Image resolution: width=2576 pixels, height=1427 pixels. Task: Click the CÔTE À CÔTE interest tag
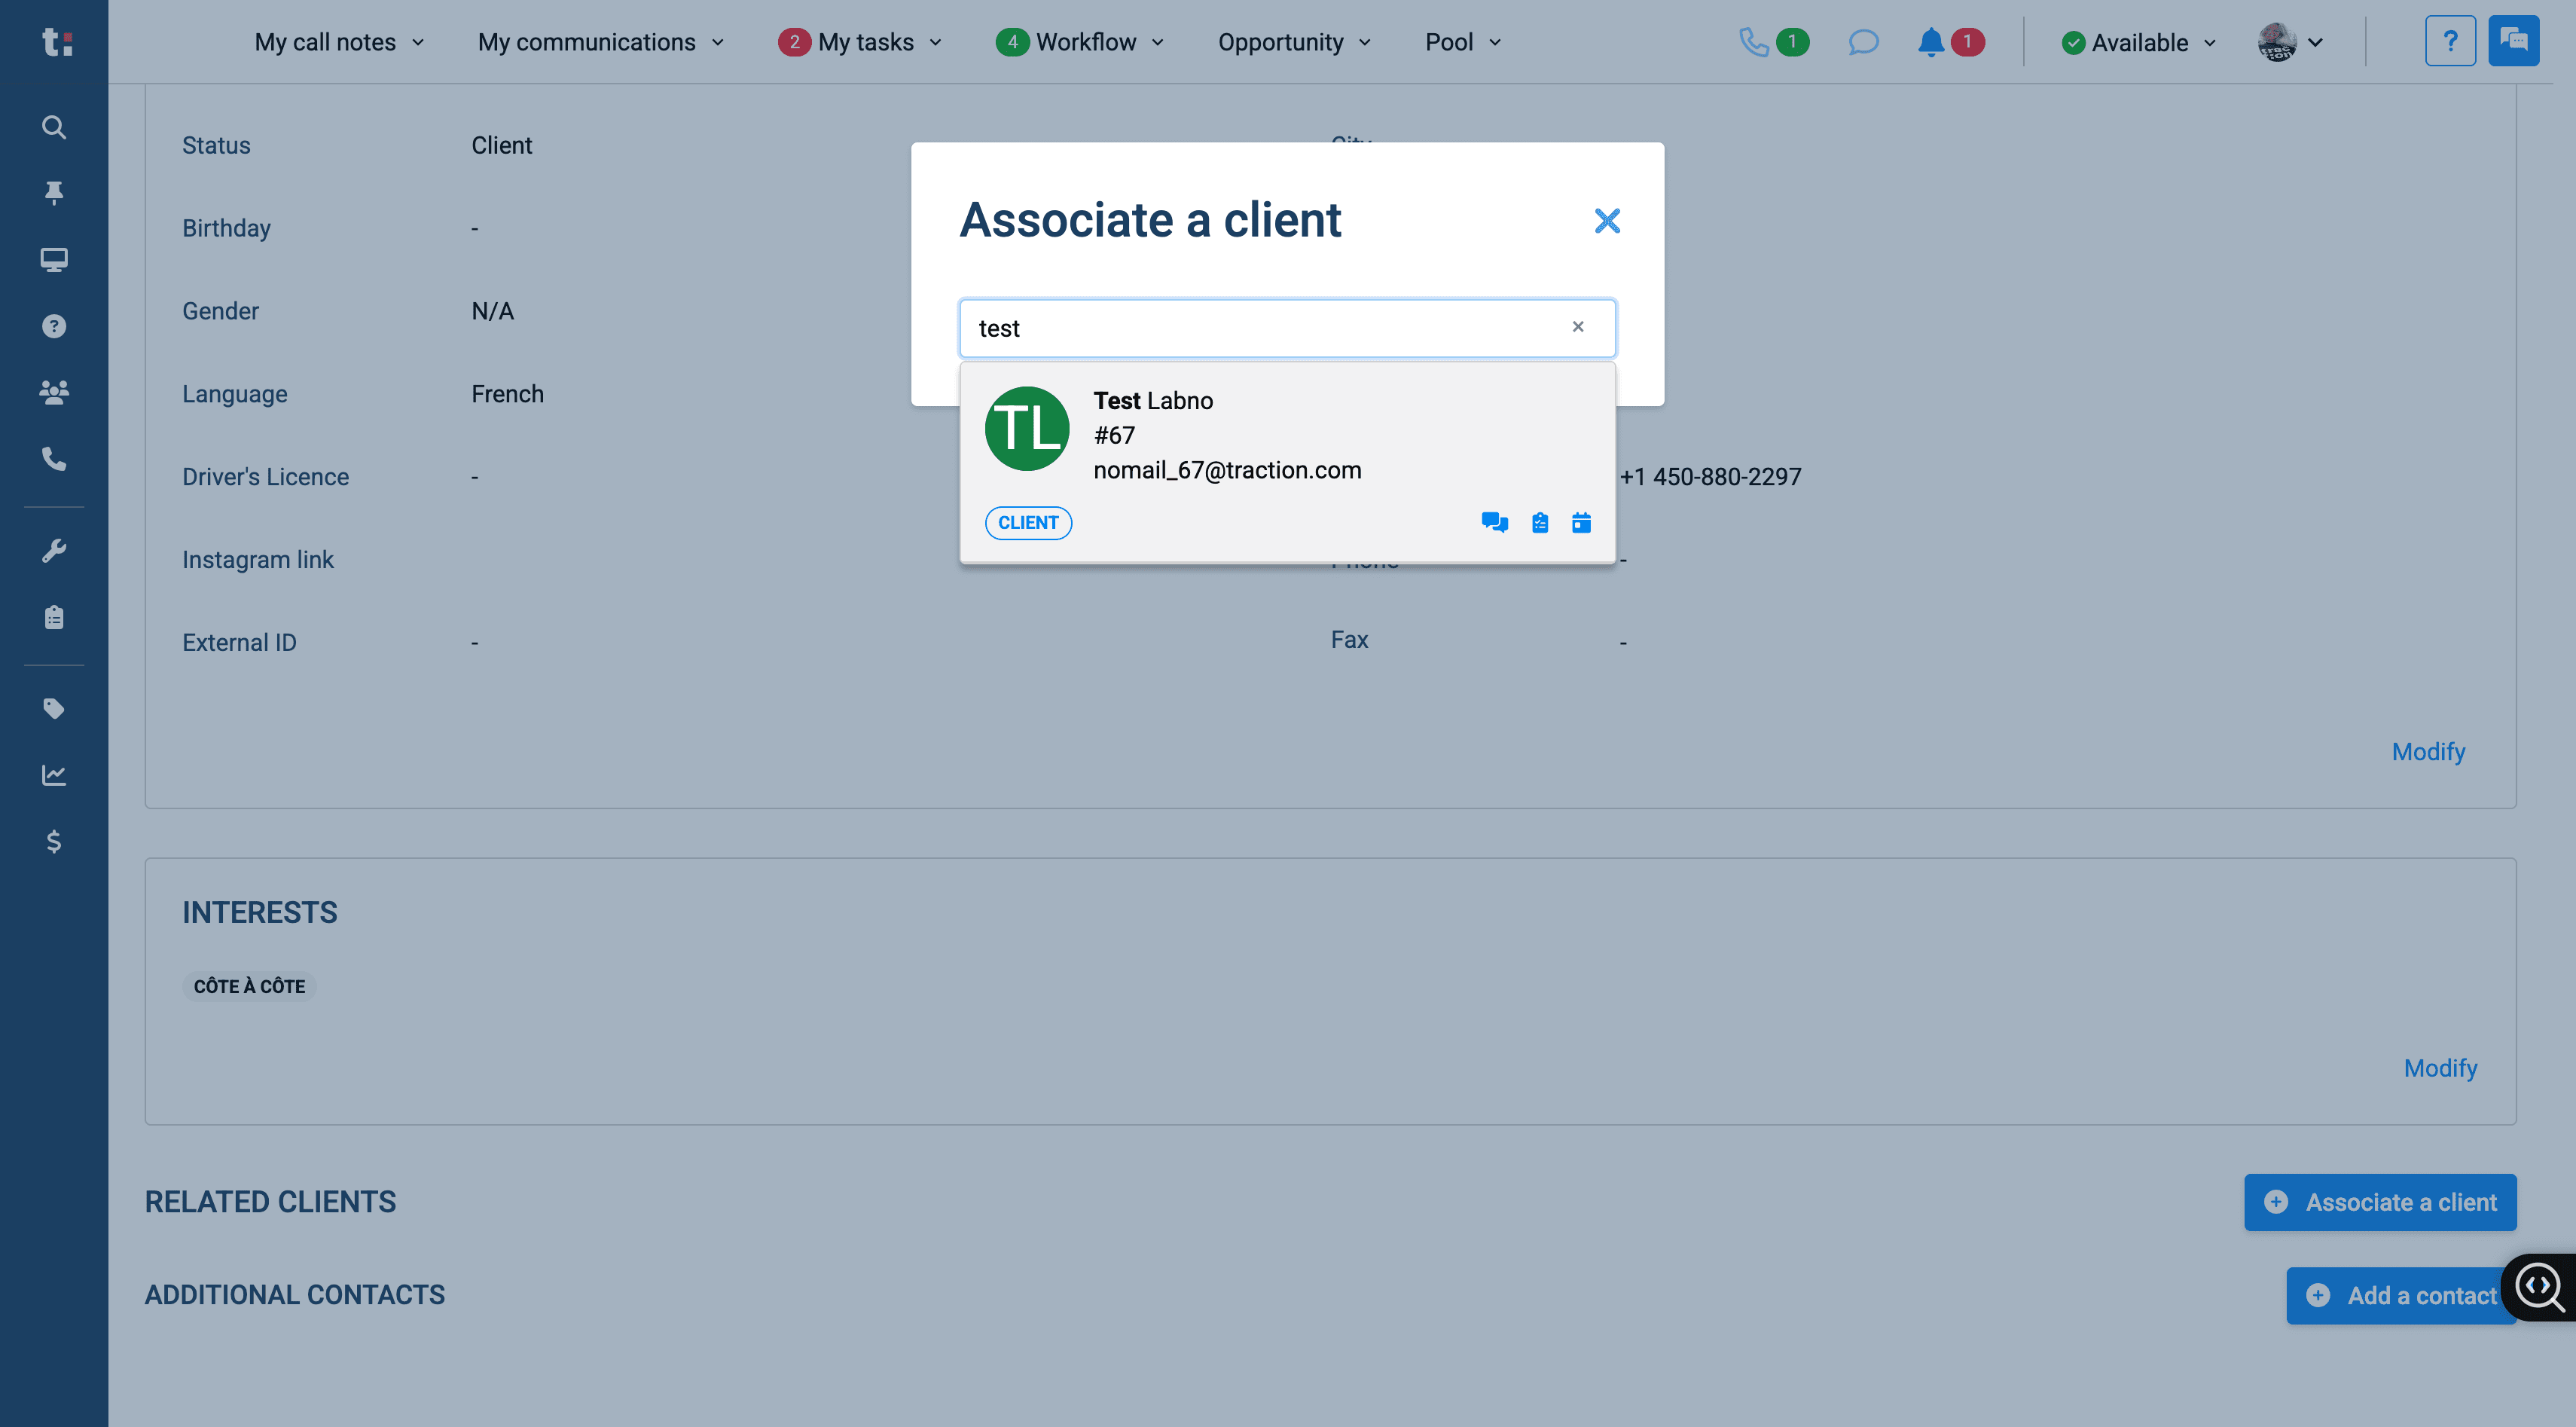(x=249, y=986)
